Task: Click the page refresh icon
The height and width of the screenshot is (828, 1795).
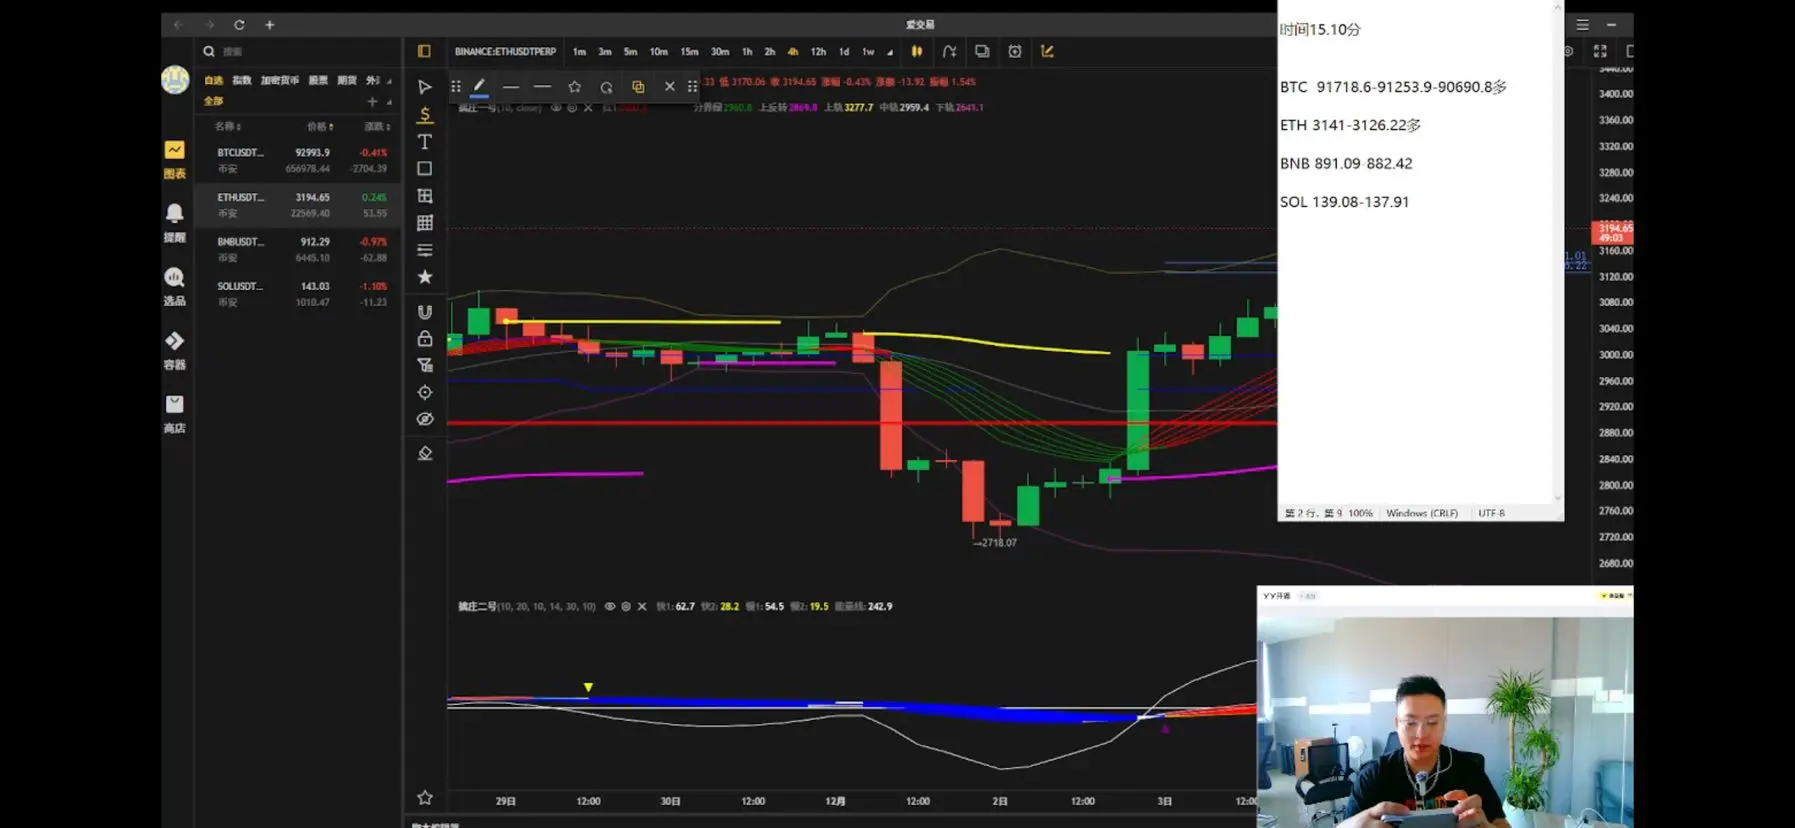Action: (239, 24)
